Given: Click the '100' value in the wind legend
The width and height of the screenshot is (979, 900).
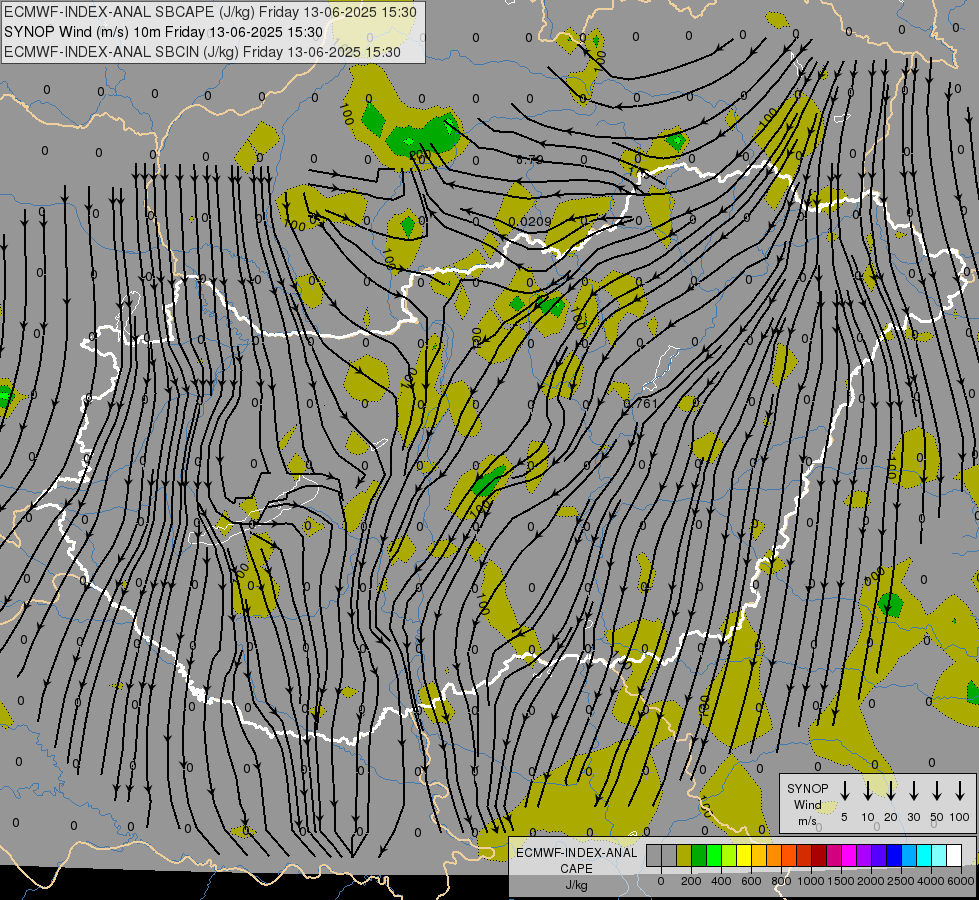Looking at the screenshot, I should 960,817.
